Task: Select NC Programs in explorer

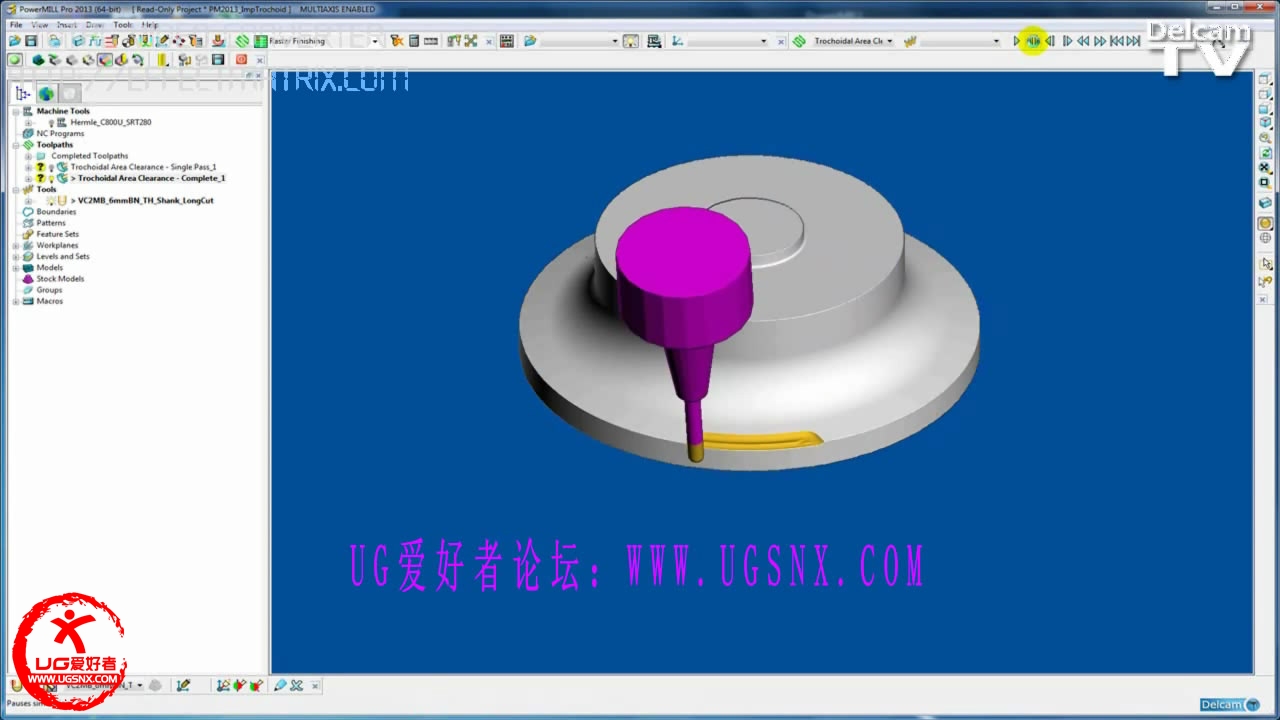Action: pos(60,133)
